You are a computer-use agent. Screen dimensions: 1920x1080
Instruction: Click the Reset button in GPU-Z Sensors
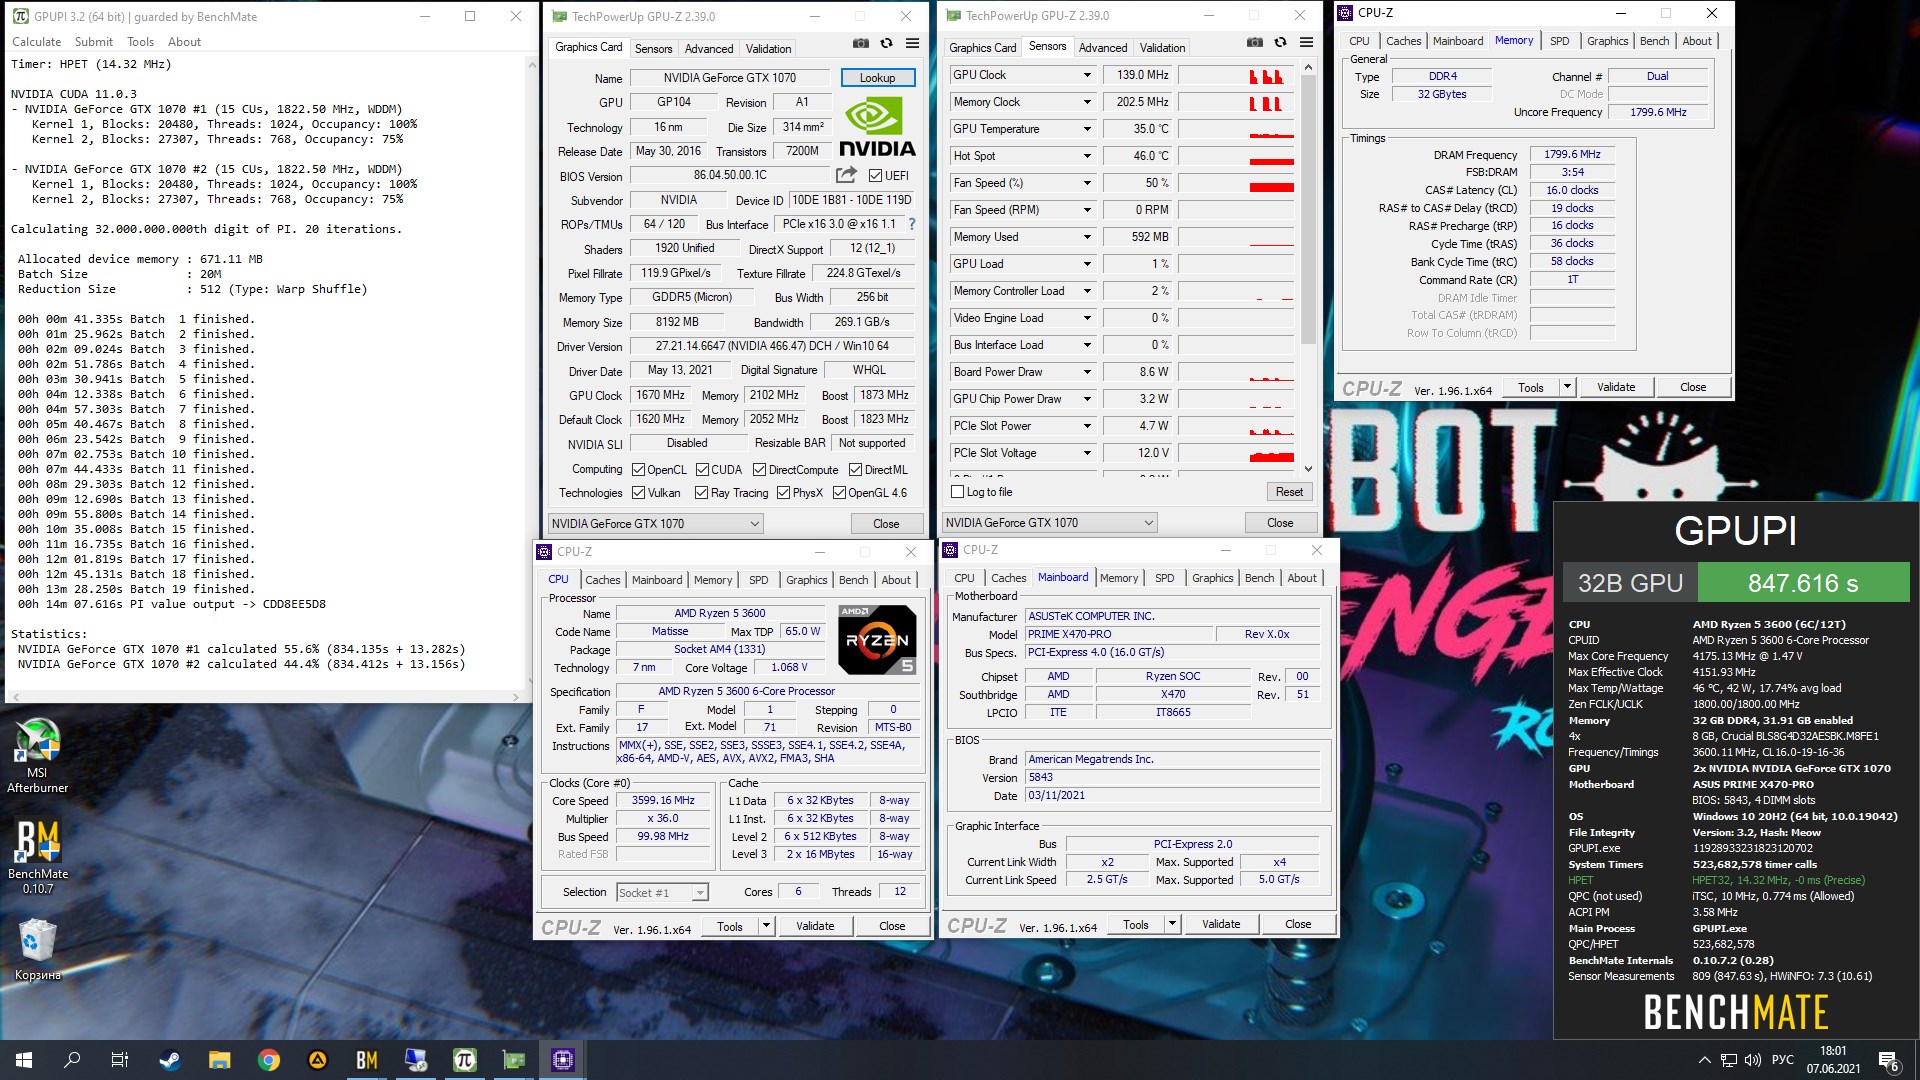[1289, 492]
